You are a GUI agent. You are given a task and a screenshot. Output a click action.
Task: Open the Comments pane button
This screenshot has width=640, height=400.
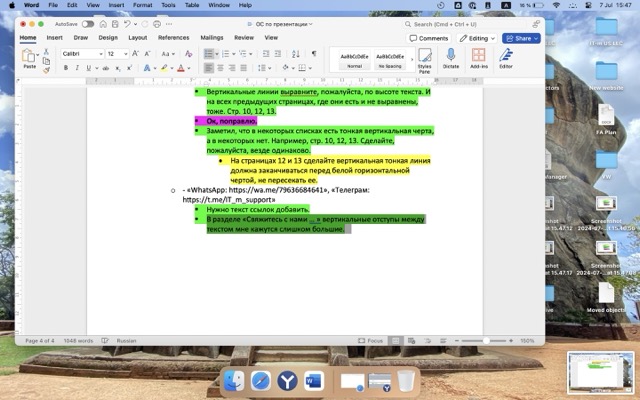click(x=429, y=38)
